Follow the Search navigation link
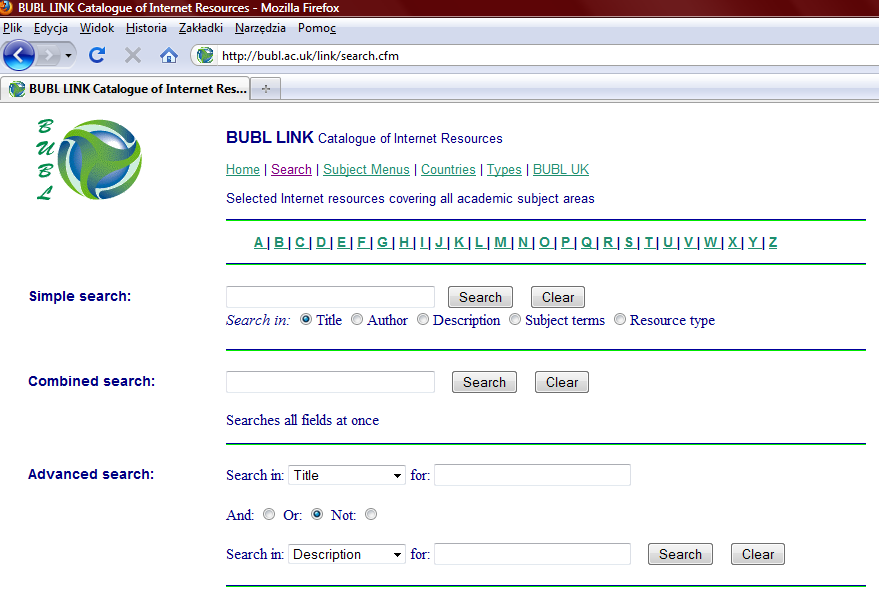The height and width of the screenshot is (591, 879). [x=291, y=169]
